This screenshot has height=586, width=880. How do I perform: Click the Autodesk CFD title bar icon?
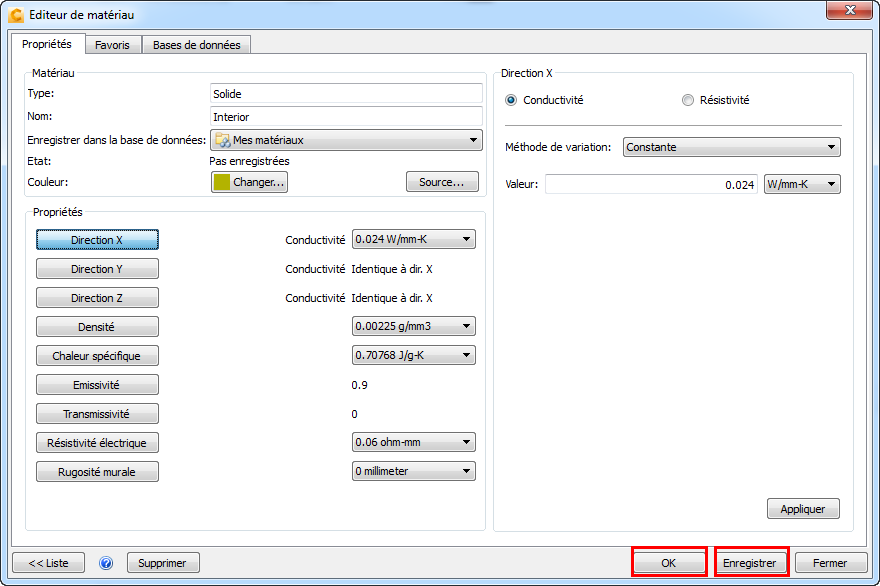tap(16, 15)
